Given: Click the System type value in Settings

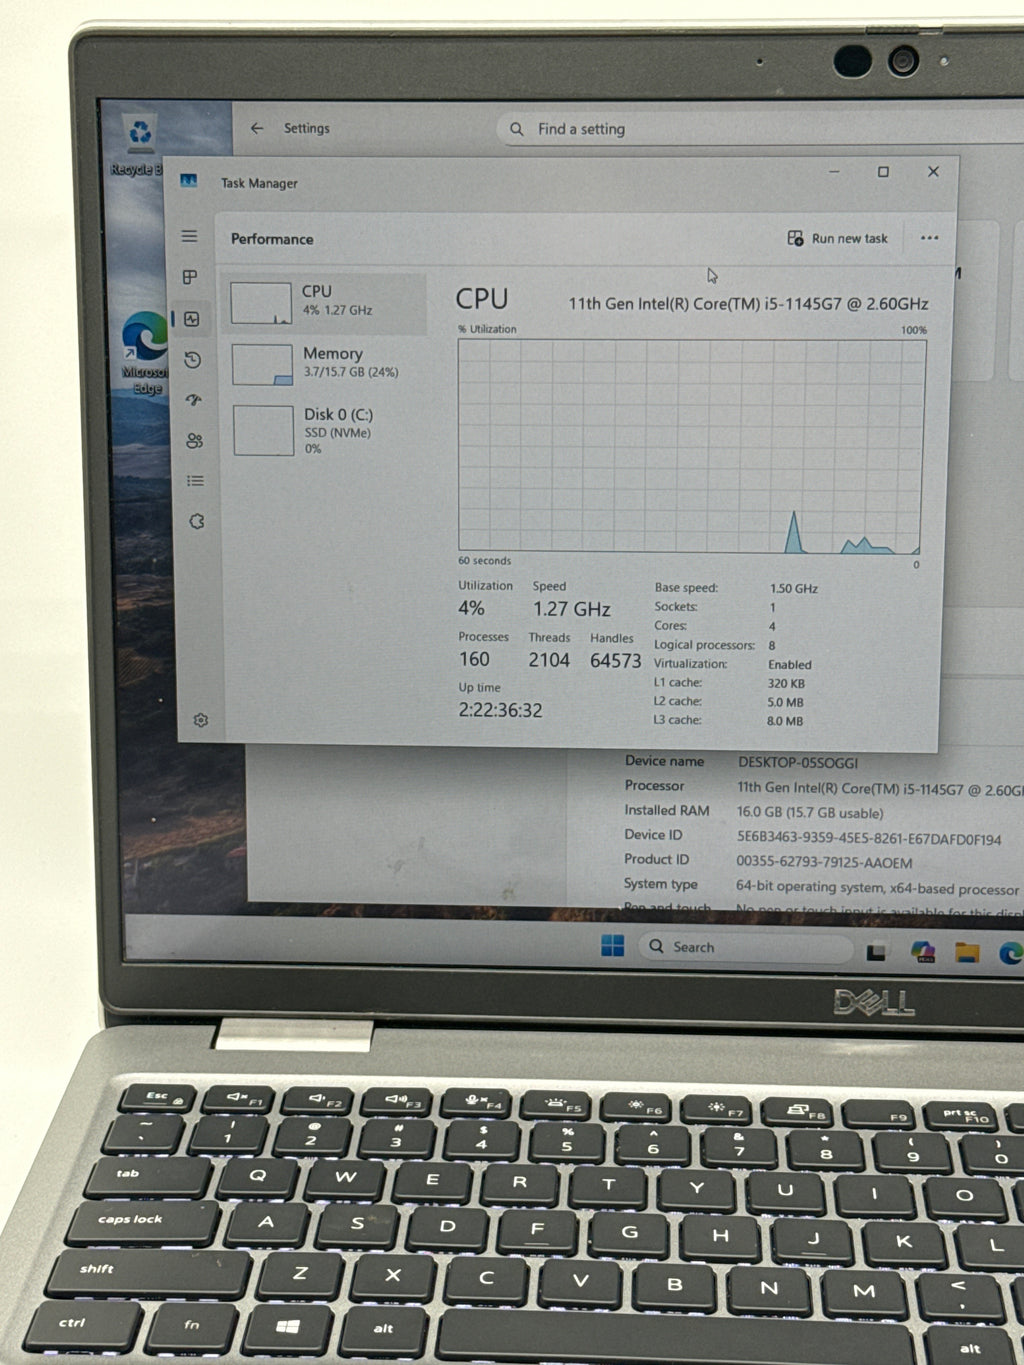Looking at the screenshot, I should (877, 887).
